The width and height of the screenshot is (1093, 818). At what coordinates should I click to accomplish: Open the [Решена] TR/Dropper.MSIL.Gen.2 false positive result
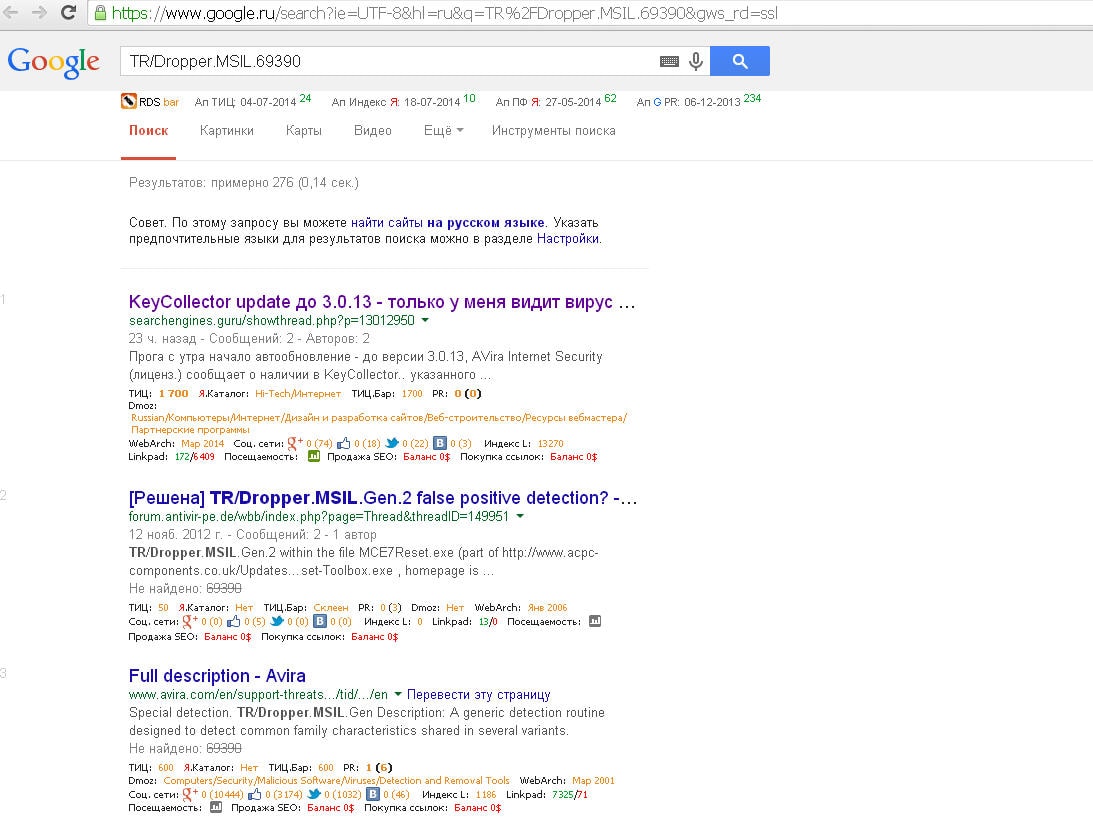(x=383, y=498)
